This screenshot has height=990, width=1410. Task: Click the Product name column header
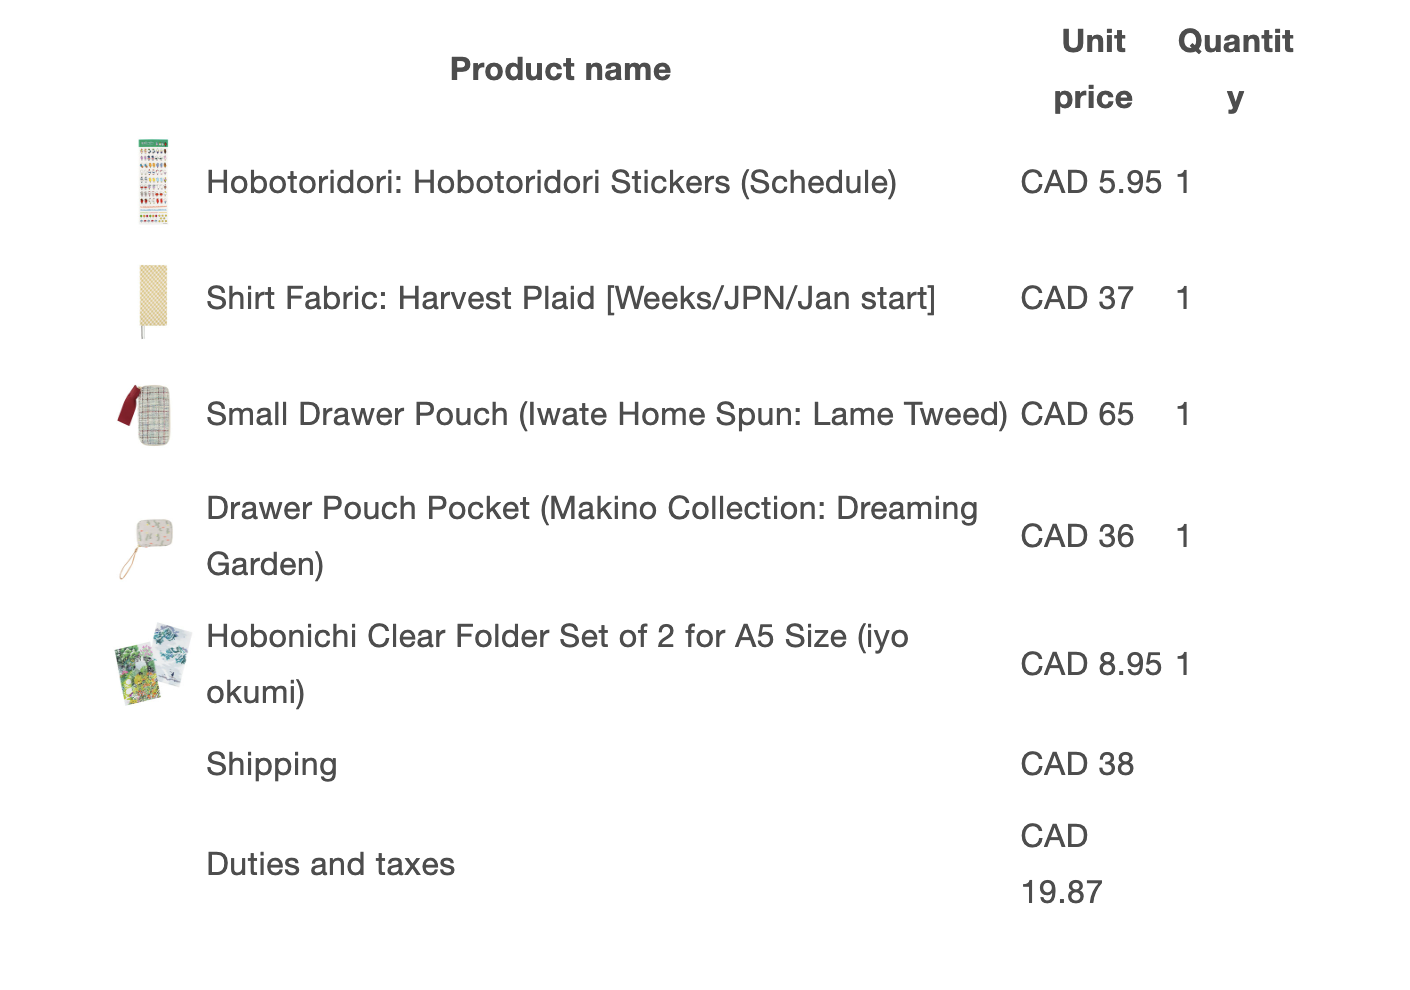coord(560,69)
